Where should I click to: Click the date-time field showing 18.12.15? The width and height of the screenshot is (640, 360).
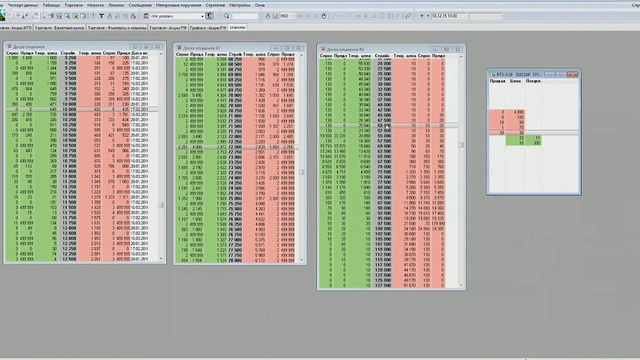point(449,16)
